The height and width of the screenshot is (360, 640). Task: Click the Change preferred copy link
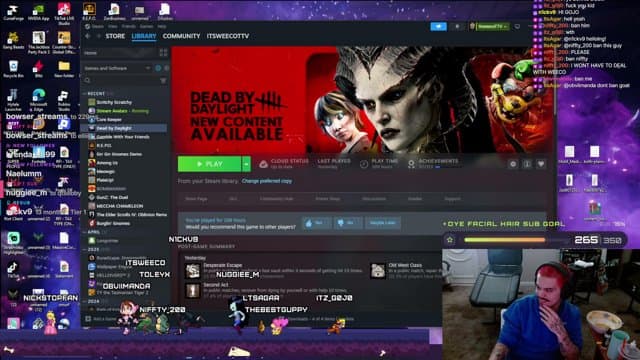tap(267, 181)
